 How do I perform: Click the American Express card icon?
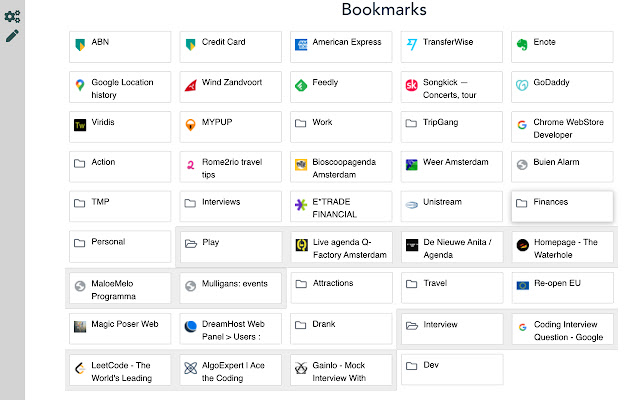[x=300, y=44]
